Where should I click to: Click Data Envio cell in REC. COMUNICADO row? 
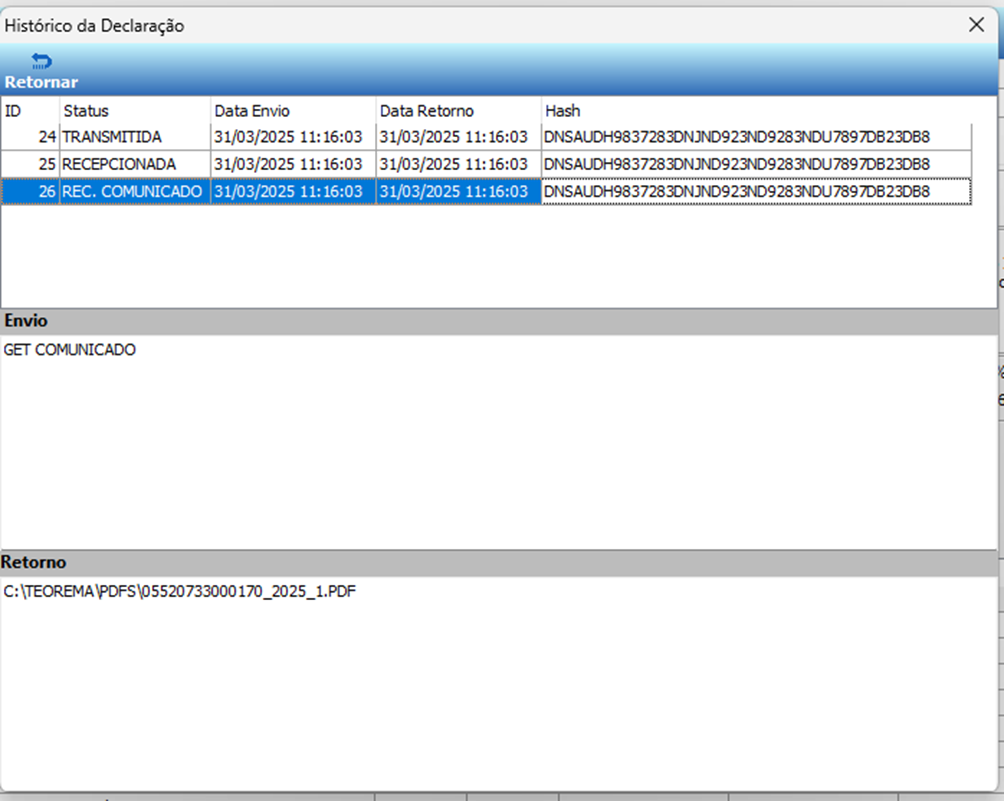(x=293, y=191)
